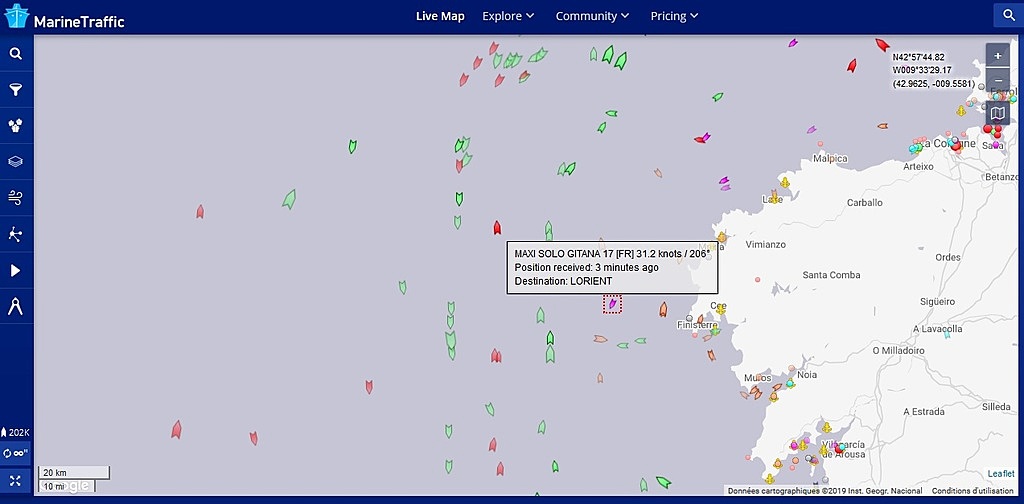Click the Arteixo town label
Screen dimensions: 1024x504
point(918,166)
